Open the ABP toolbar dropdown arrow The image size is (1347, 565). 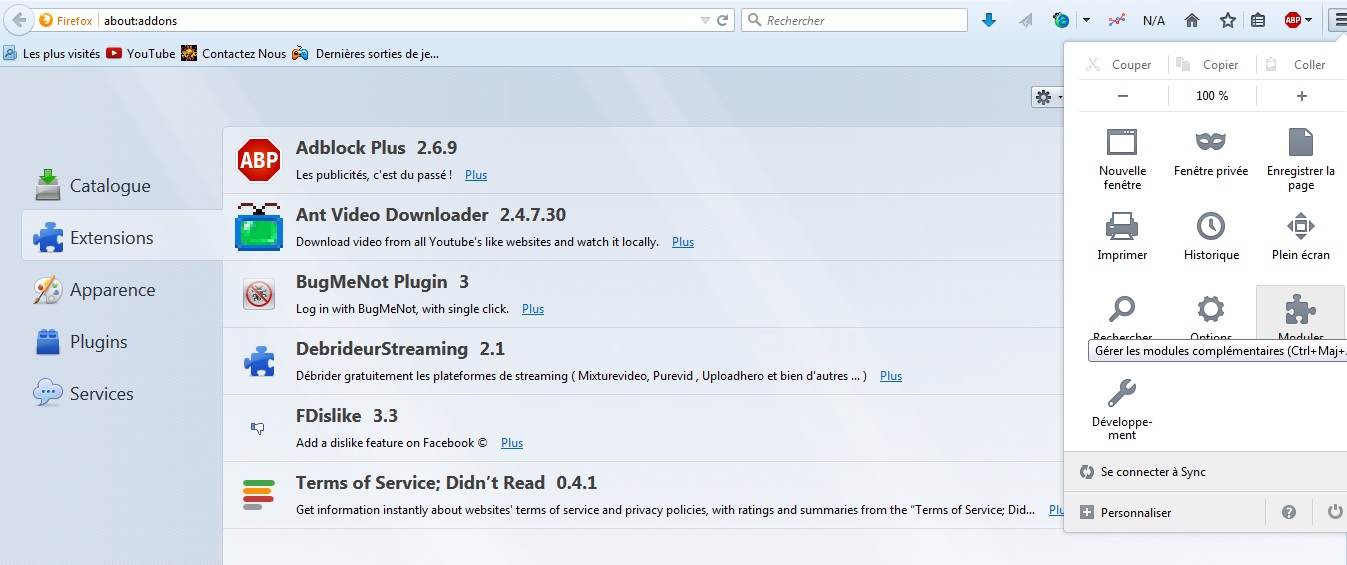point(1309,20)
